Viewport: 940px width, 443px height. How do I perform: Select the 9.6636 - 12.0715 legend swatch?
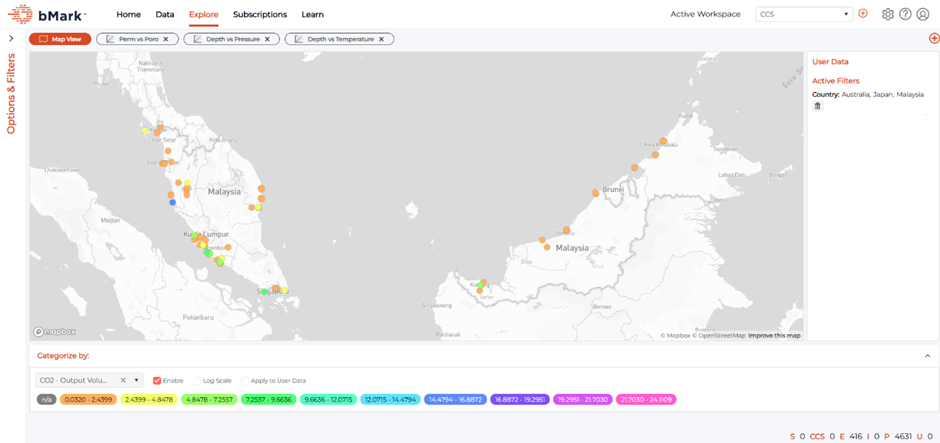point(329,399)
